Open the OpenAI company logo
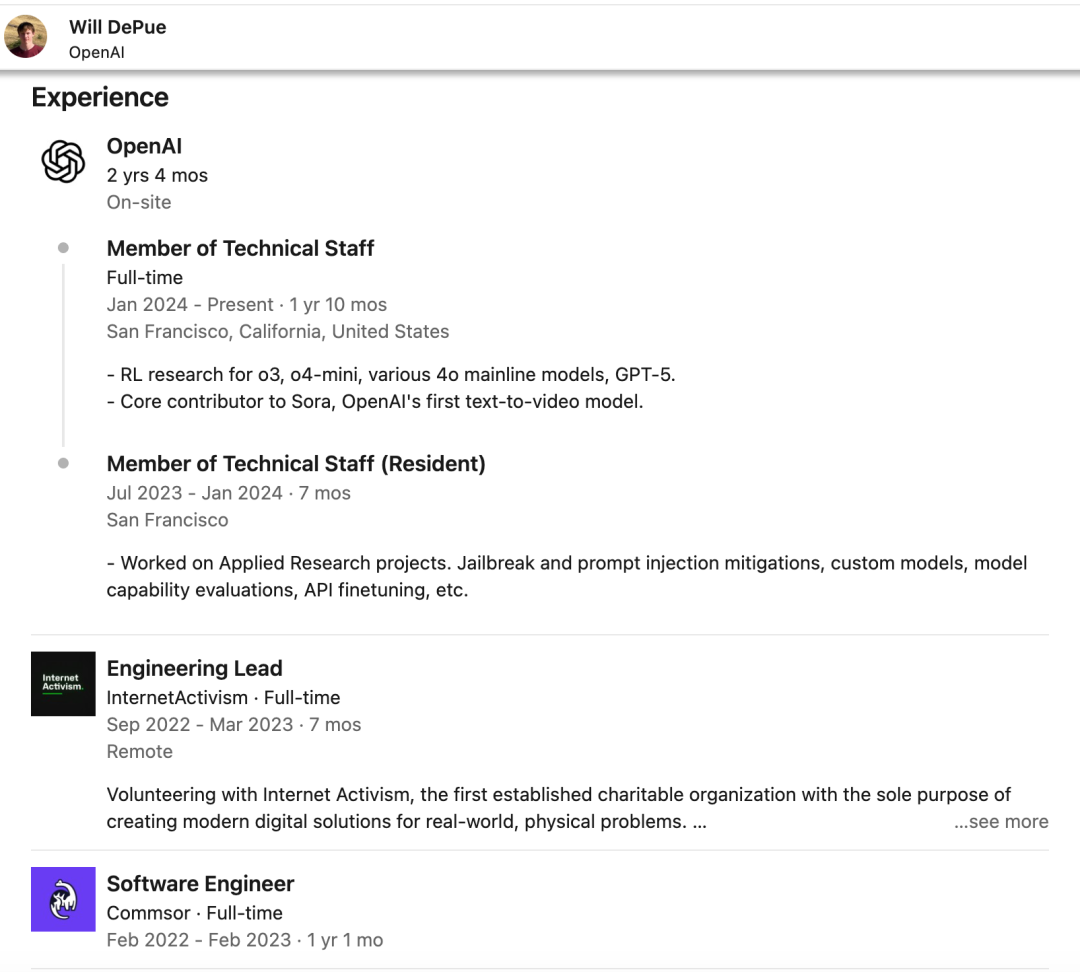Image resolution: width=1080 pixels, height=972 pixels. [x=63, y=161]
